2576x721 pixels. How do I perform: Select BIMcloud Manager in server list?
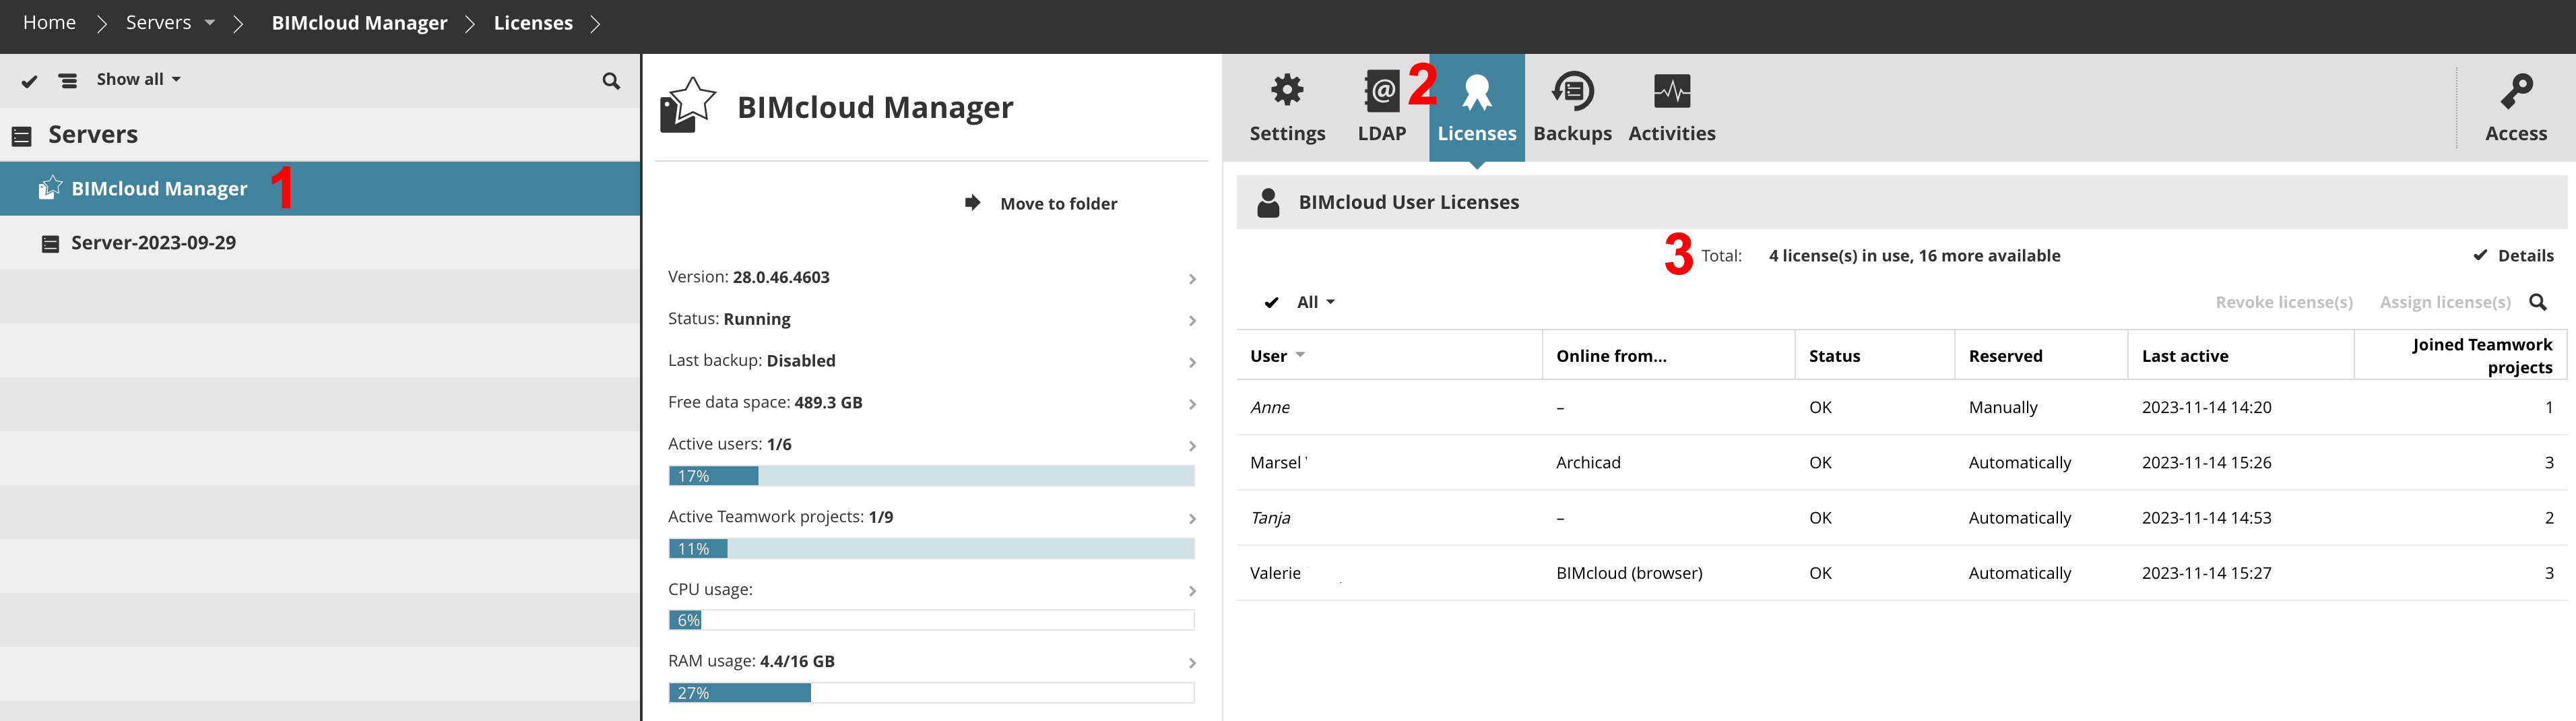320,189
